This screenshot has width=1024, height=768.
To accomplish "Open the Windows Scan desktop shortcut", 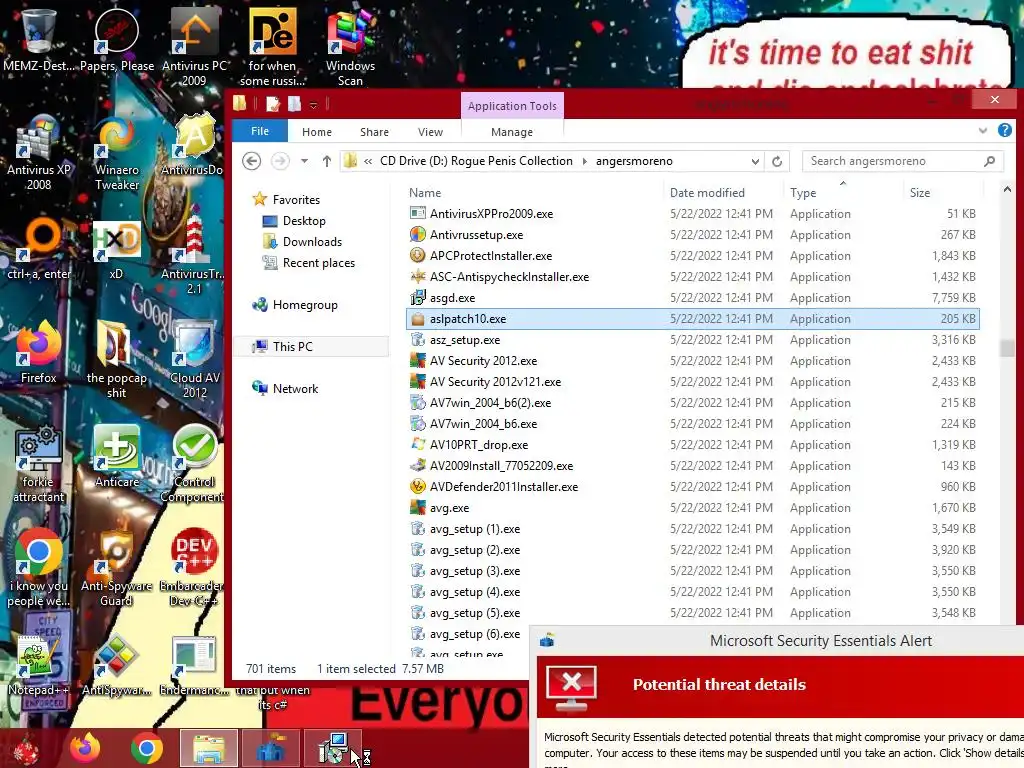I will 350,46.
